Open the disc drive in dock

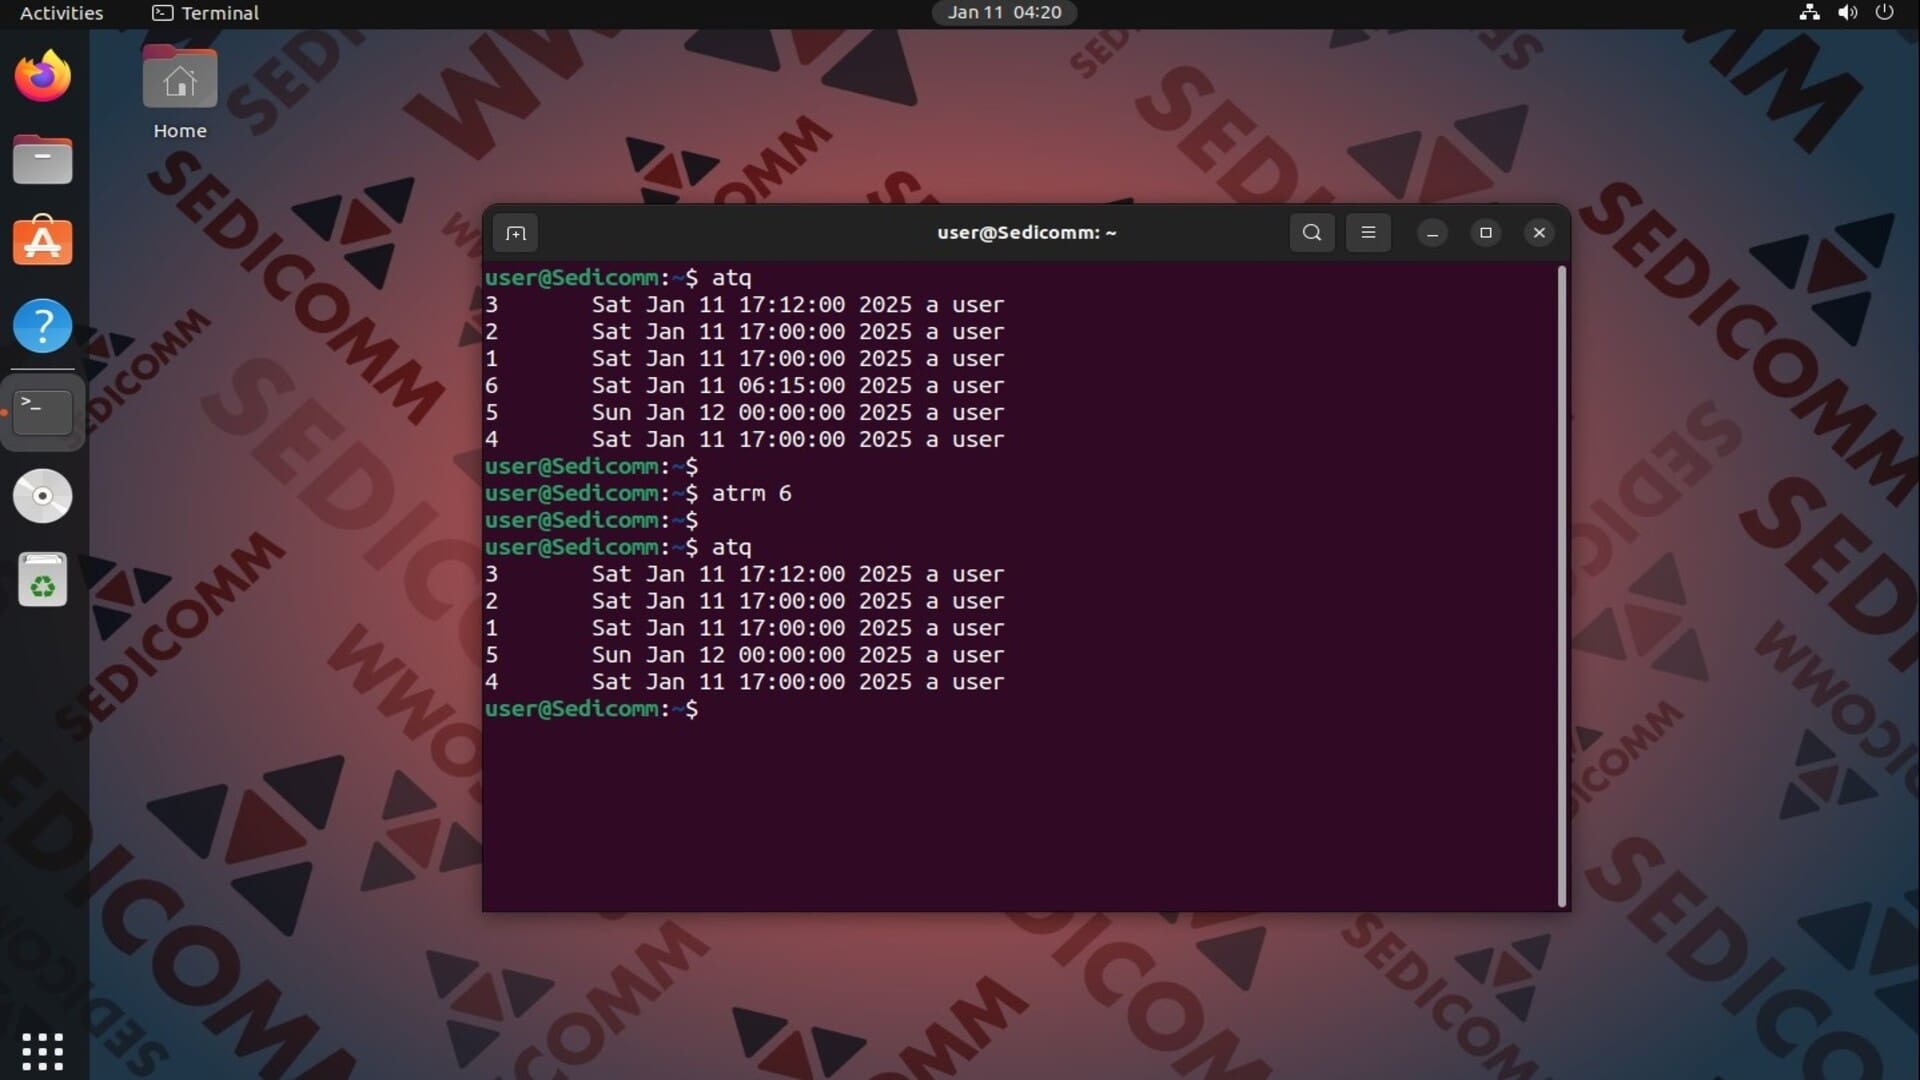click(x=43, y=496)
